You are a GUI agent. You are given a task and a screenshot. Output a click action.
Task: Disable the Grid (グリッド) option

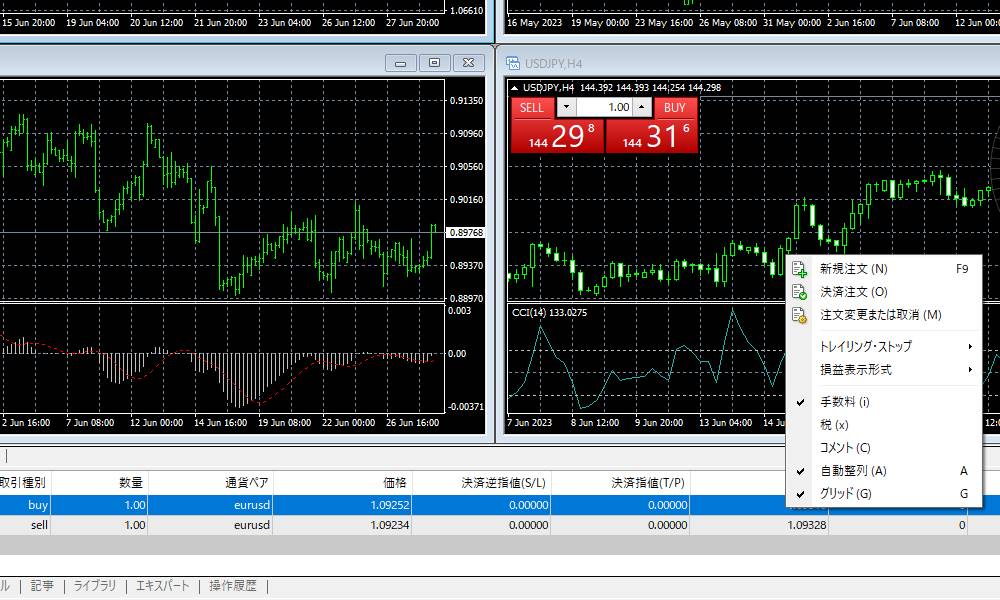(x=845, y=494)
